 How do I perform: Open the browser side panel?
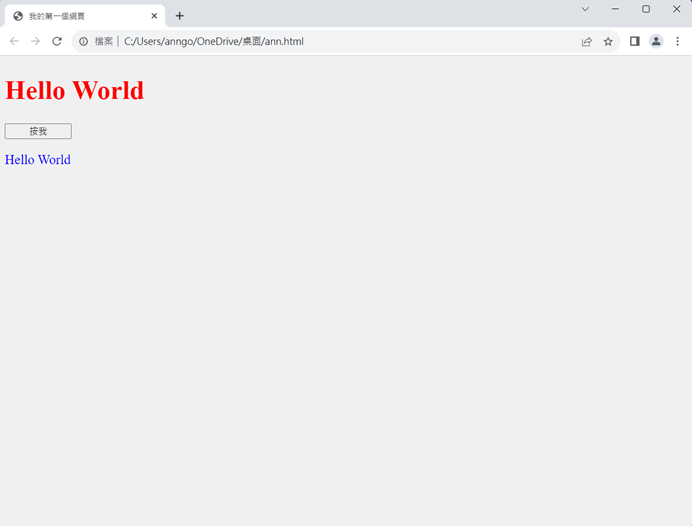[x=635, y=41]
